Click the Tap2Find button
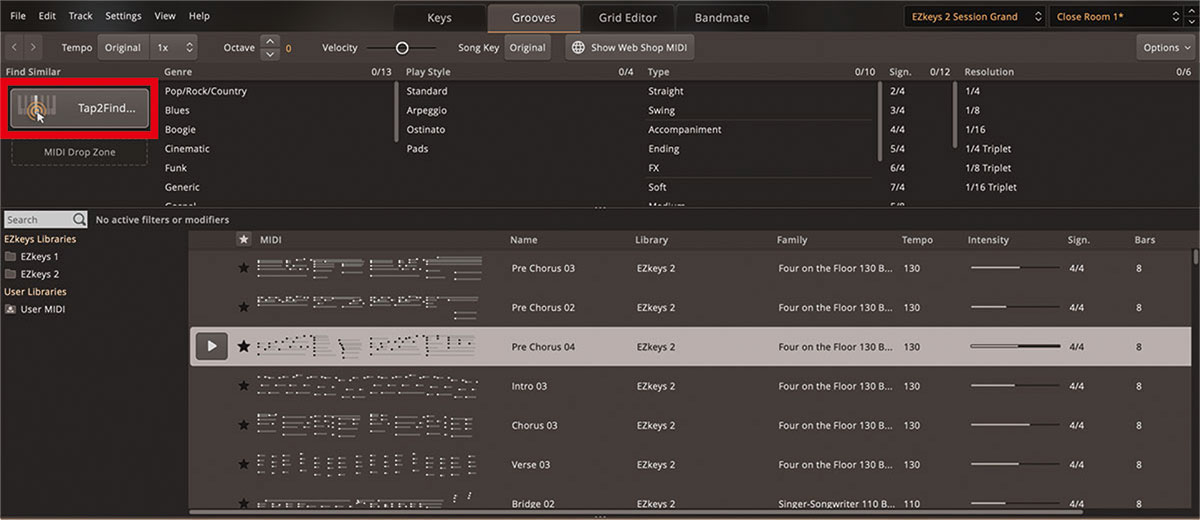Screen dimensions: 1200x520 tap(80, 108)
